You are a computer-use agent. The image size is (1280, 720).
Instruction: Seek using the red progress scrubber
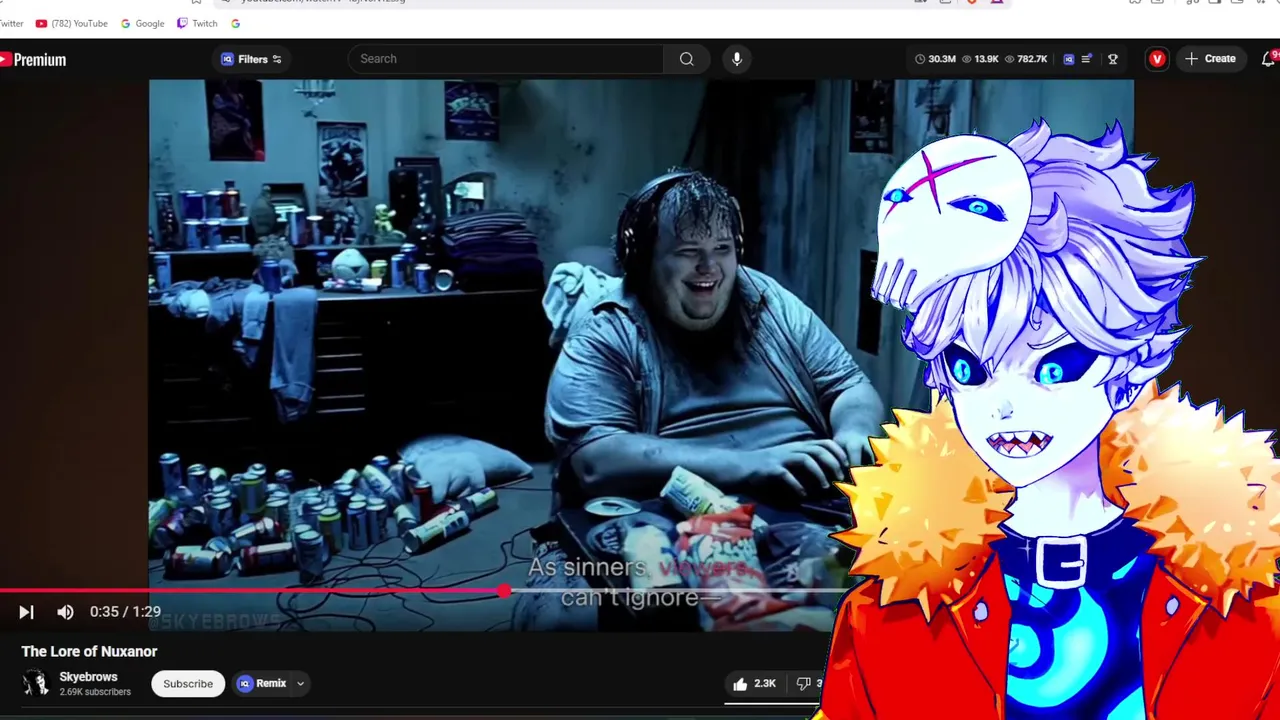click(504, 591)
